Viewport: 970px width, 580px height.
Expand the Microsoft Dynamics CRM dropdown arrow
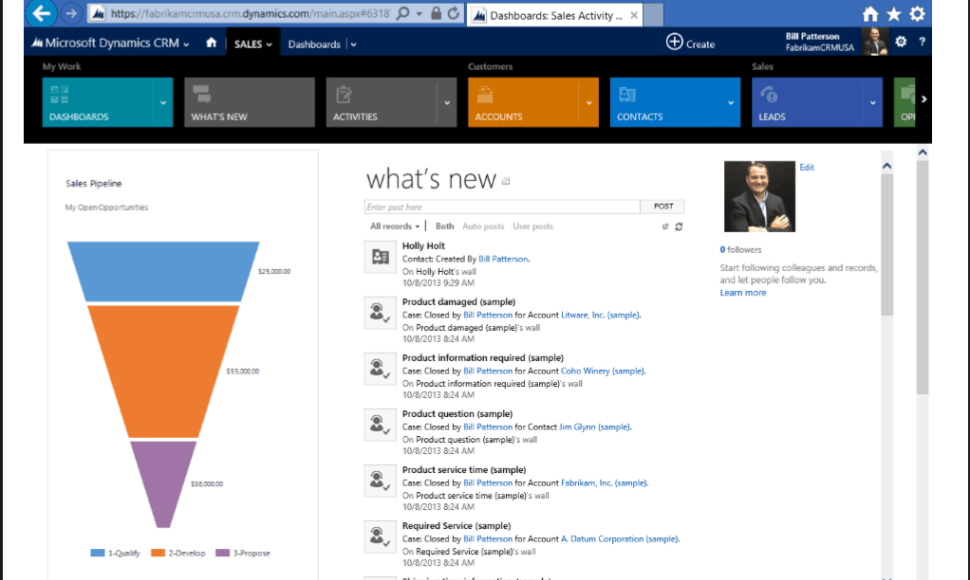tap(186, 45)
